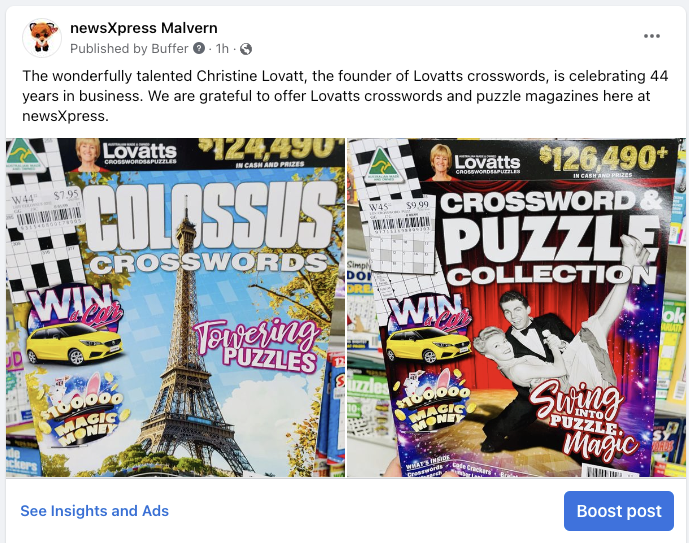
Task: Click the $126,490+ prize text on right cover
Action: pos(603,159)
